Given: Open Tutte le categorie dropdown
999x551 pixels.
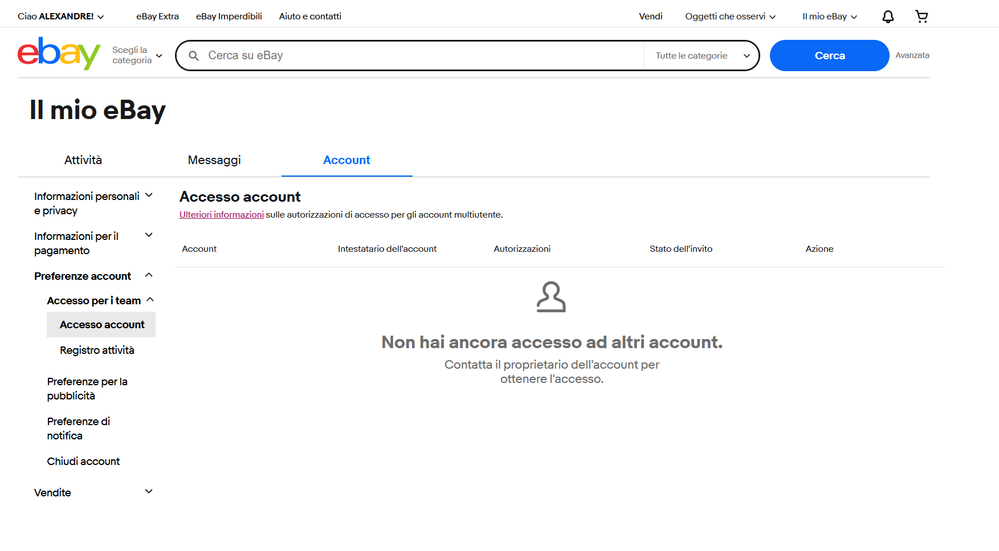Looking at the screenshot, I should click(701, 56).
